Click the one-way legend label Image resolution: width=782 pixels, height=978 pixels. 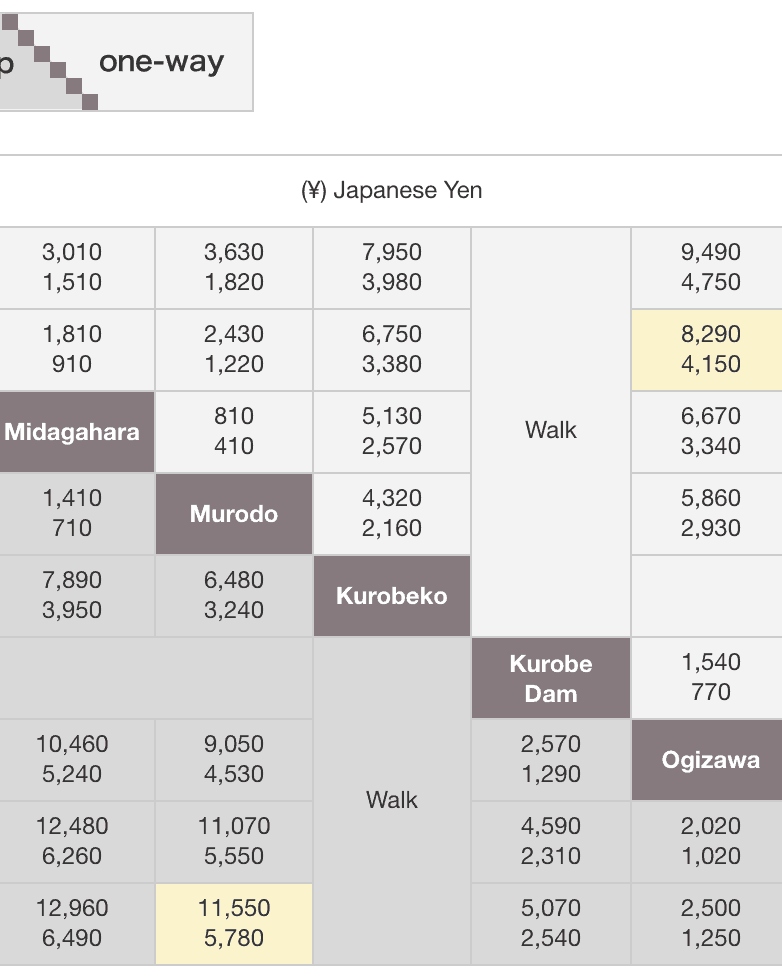[161, 62]
